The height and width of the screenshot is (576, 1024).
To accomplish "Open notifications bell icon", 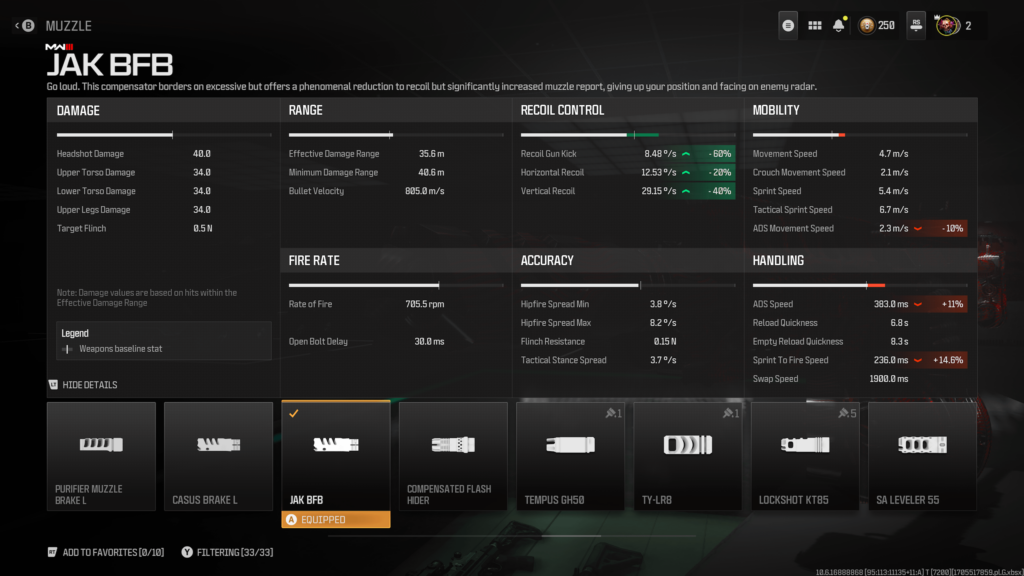I will (x=839, y=25).
